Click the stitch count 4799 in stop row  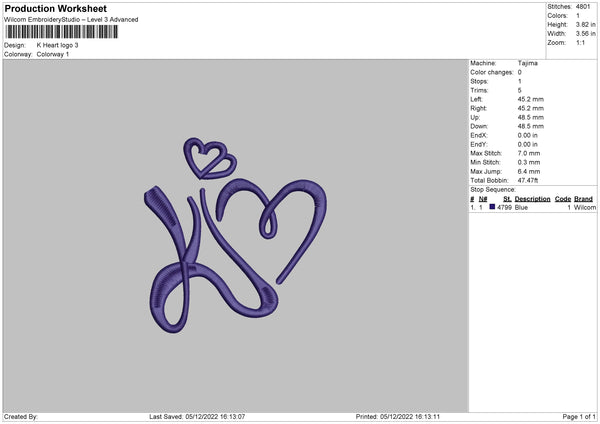[x=504, y=207]
